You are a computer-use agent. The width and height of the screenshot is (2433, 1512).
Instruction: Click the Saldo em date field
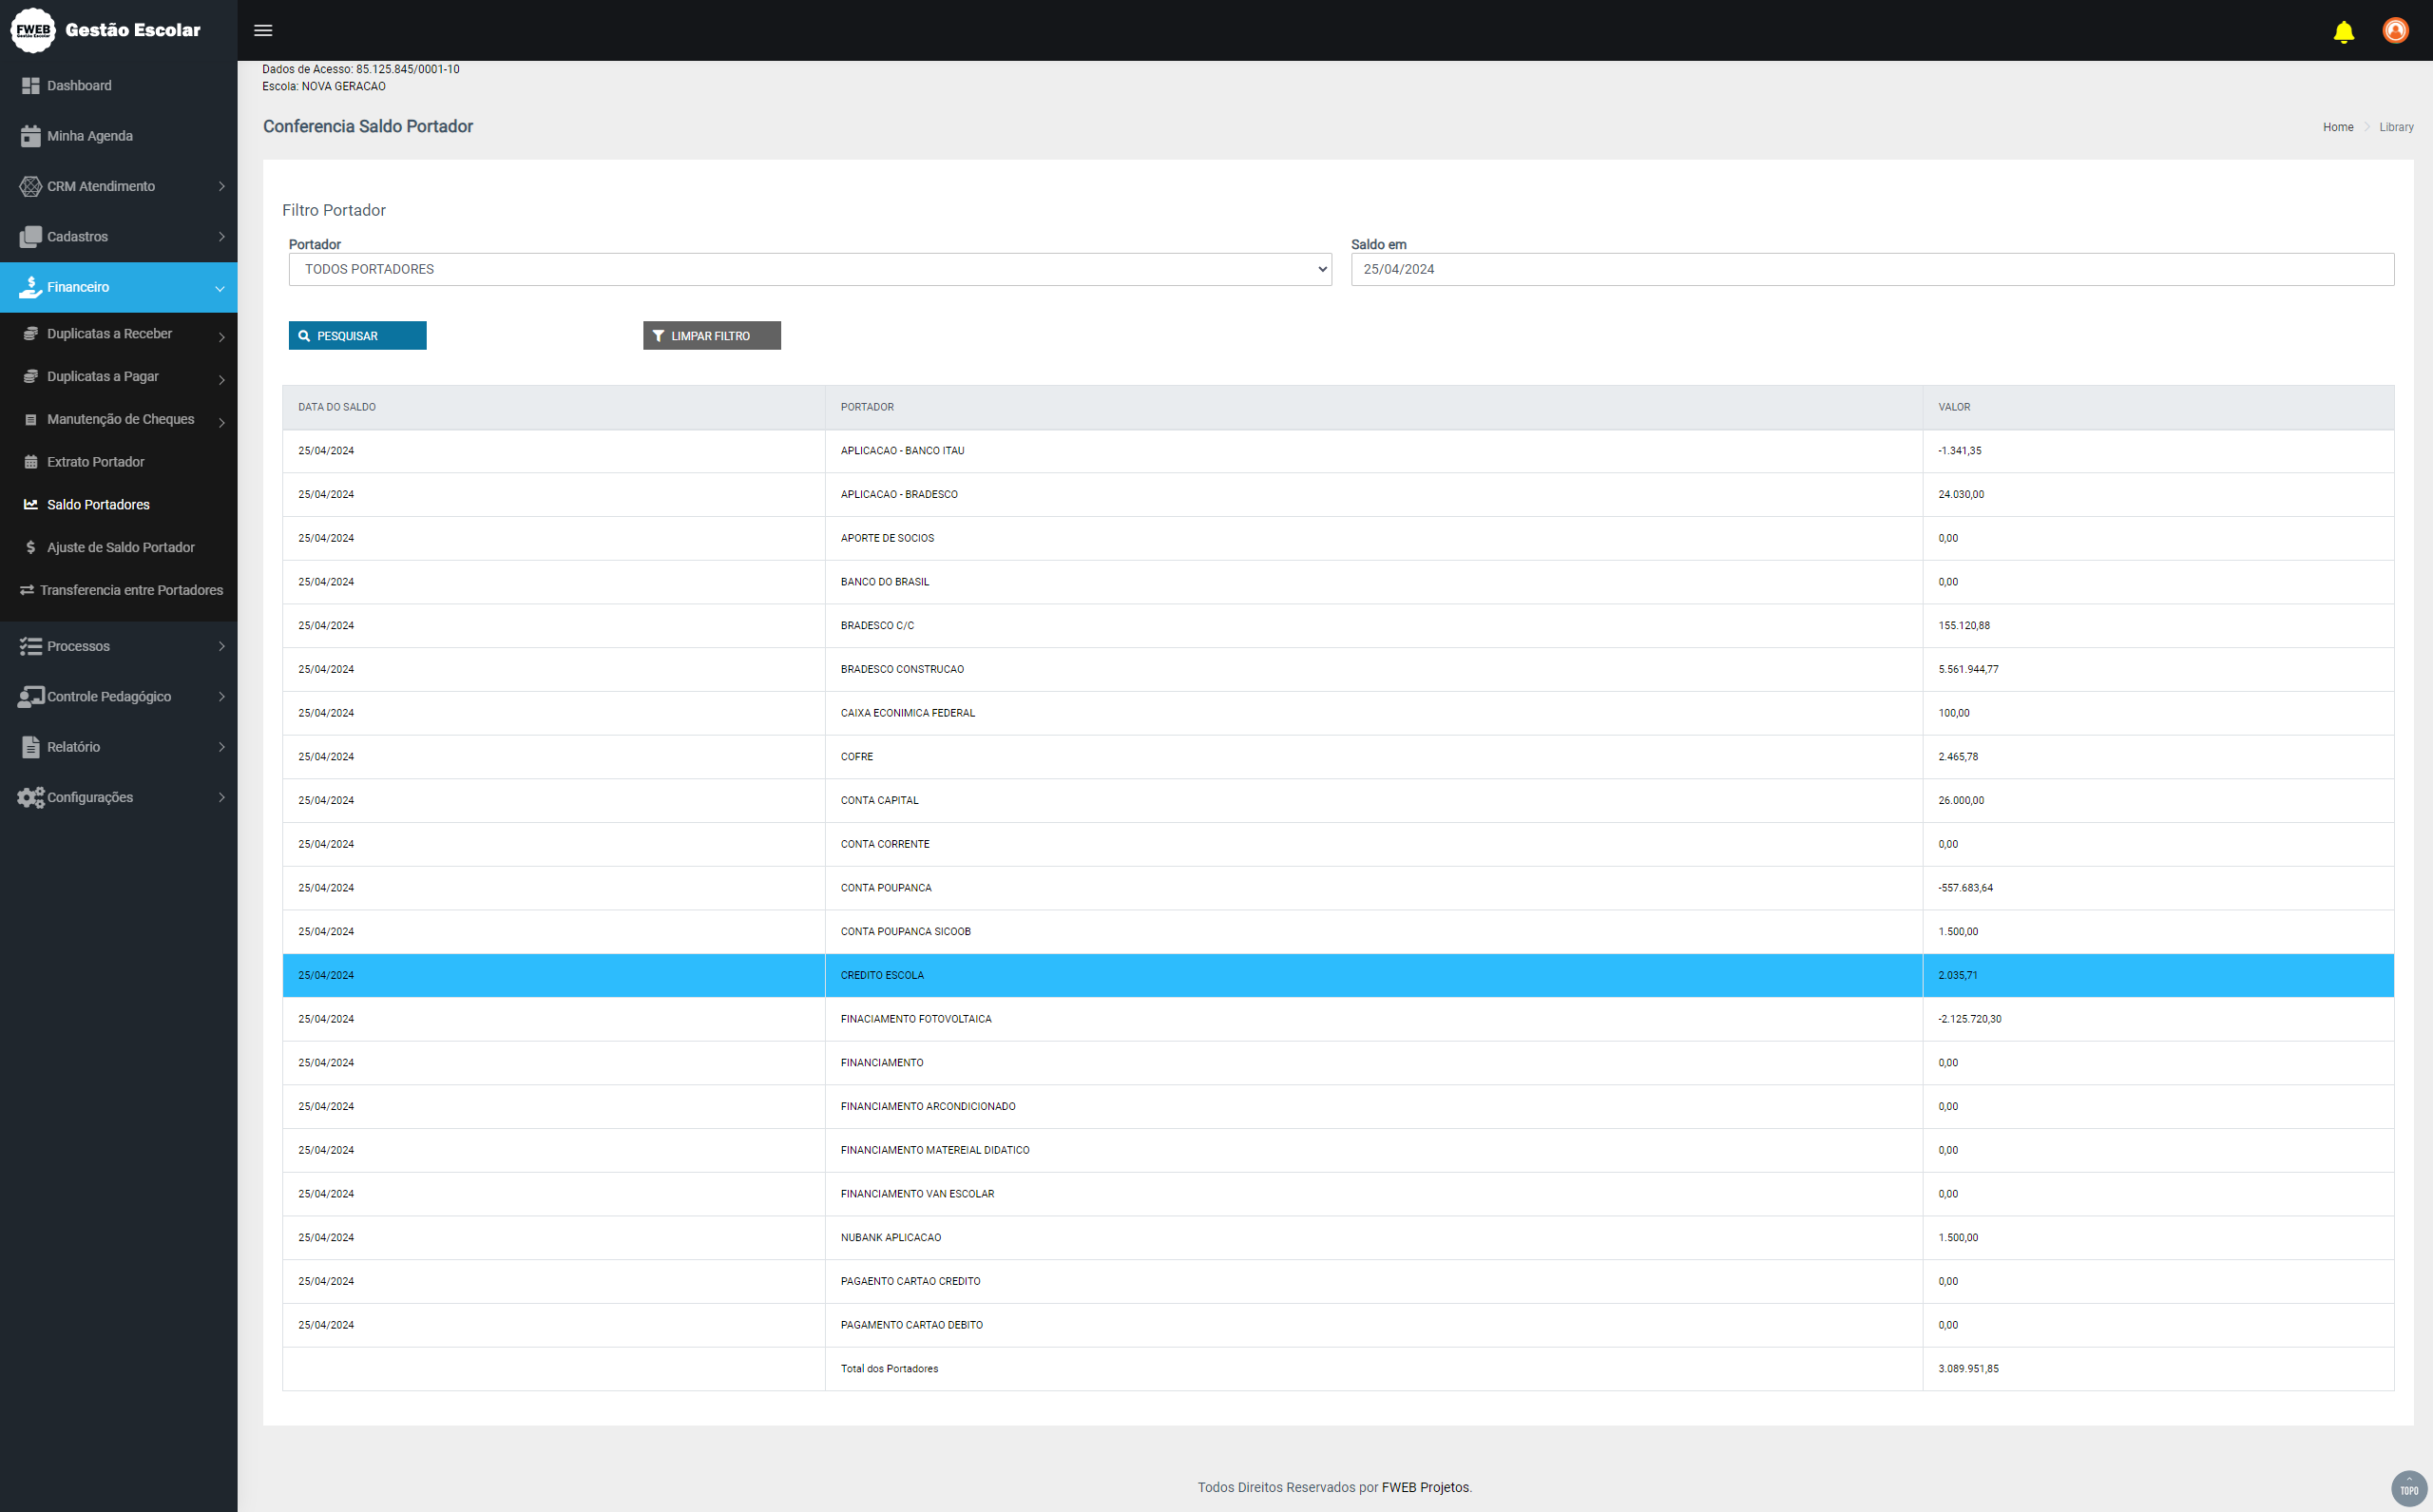(x=1871, y=269)
